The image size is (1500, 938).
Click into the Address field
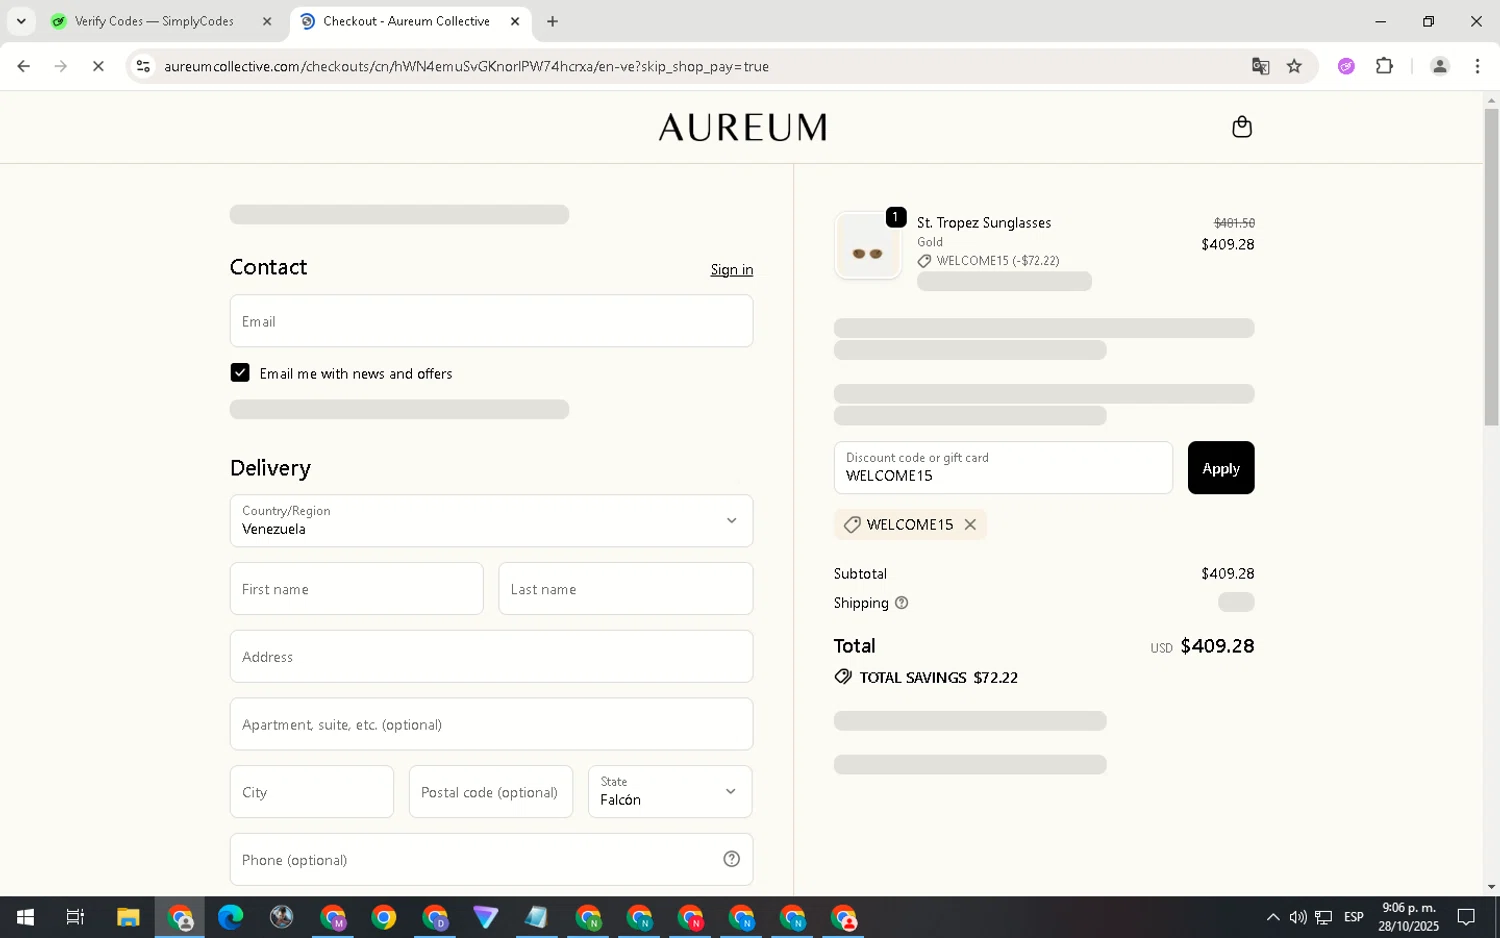point(491,656)
